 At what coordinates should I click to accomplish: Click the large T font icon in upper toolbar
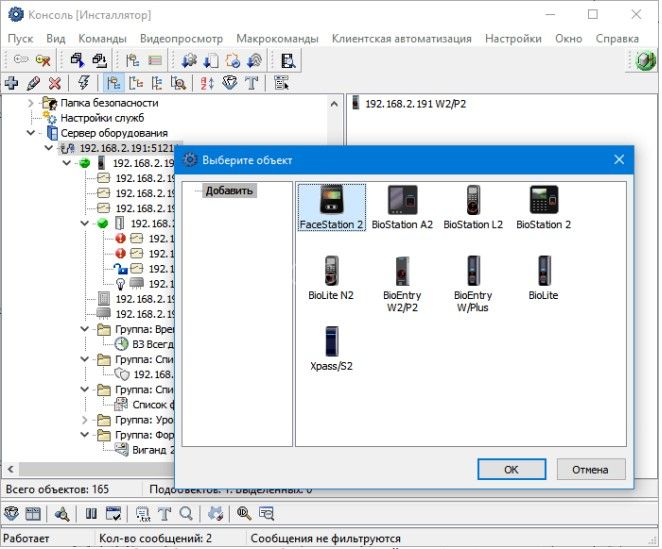pyautogui.click(x=252, y=83)
